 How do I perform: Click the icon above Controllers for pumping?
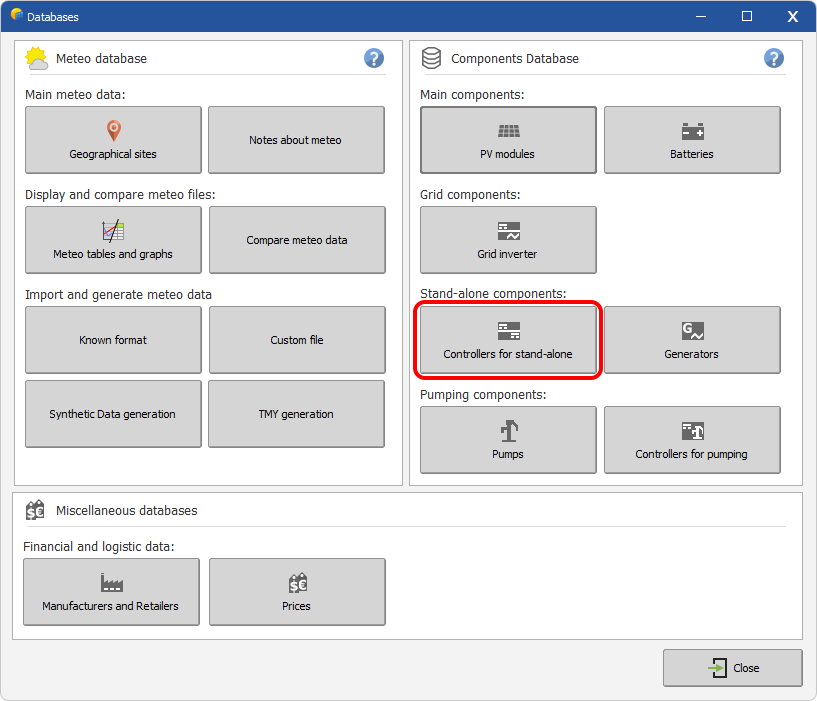(x=692, y=431)
